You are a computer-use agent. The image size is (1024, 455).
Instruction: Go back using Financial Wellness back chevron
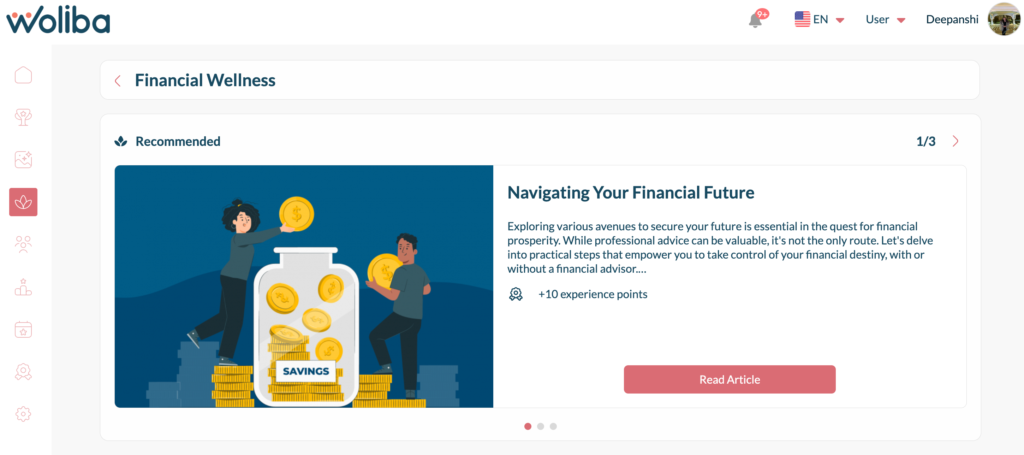(x=118, y=81)
